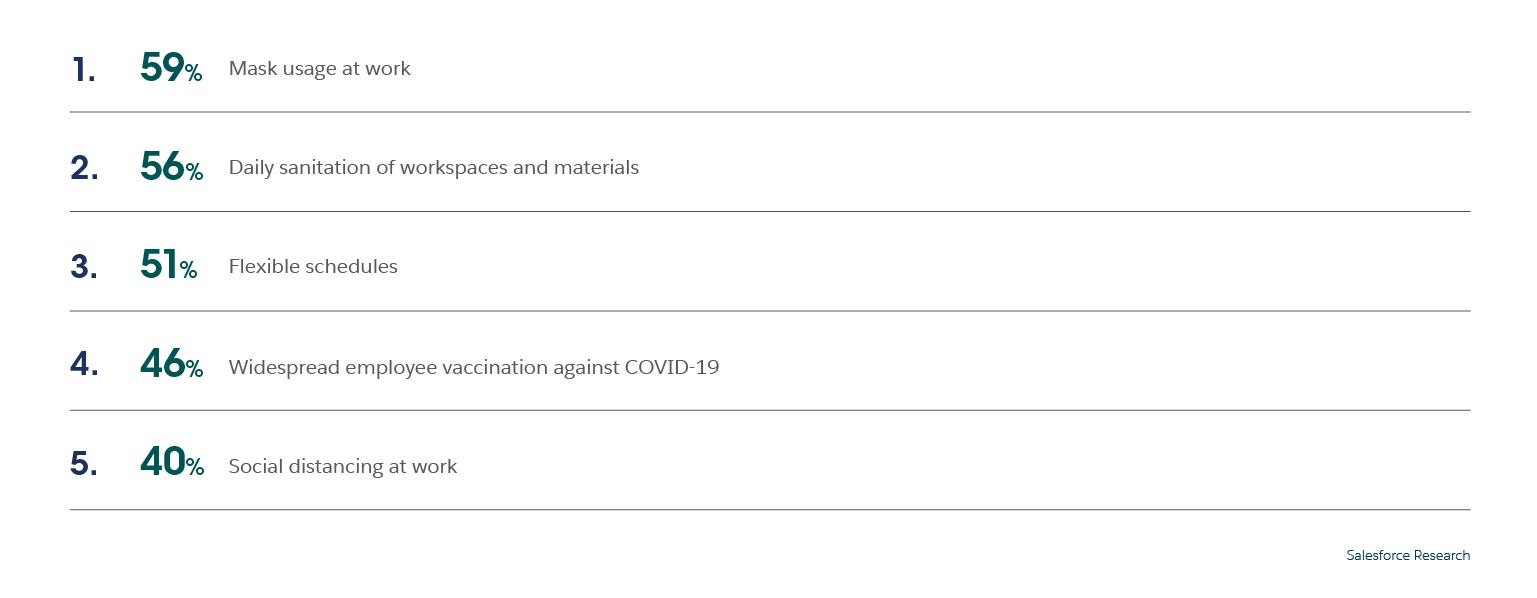
Task: Click the 40% statistic
Action: pos(171,464)
